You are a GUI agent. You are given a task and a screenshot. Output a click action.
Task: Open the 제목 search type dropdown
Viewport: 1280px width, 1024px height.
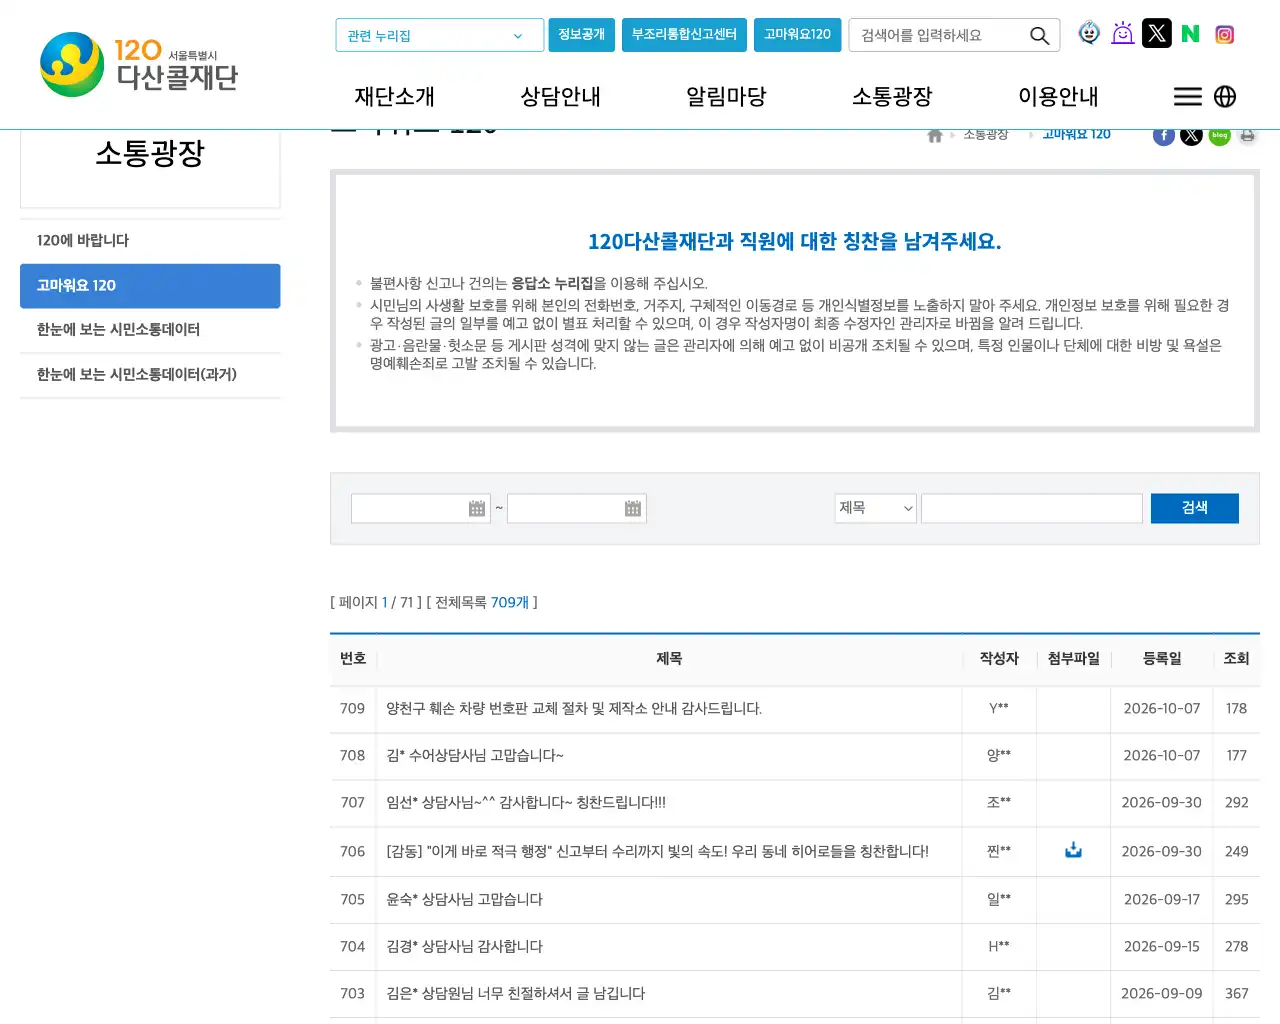[x=876, y=508]
